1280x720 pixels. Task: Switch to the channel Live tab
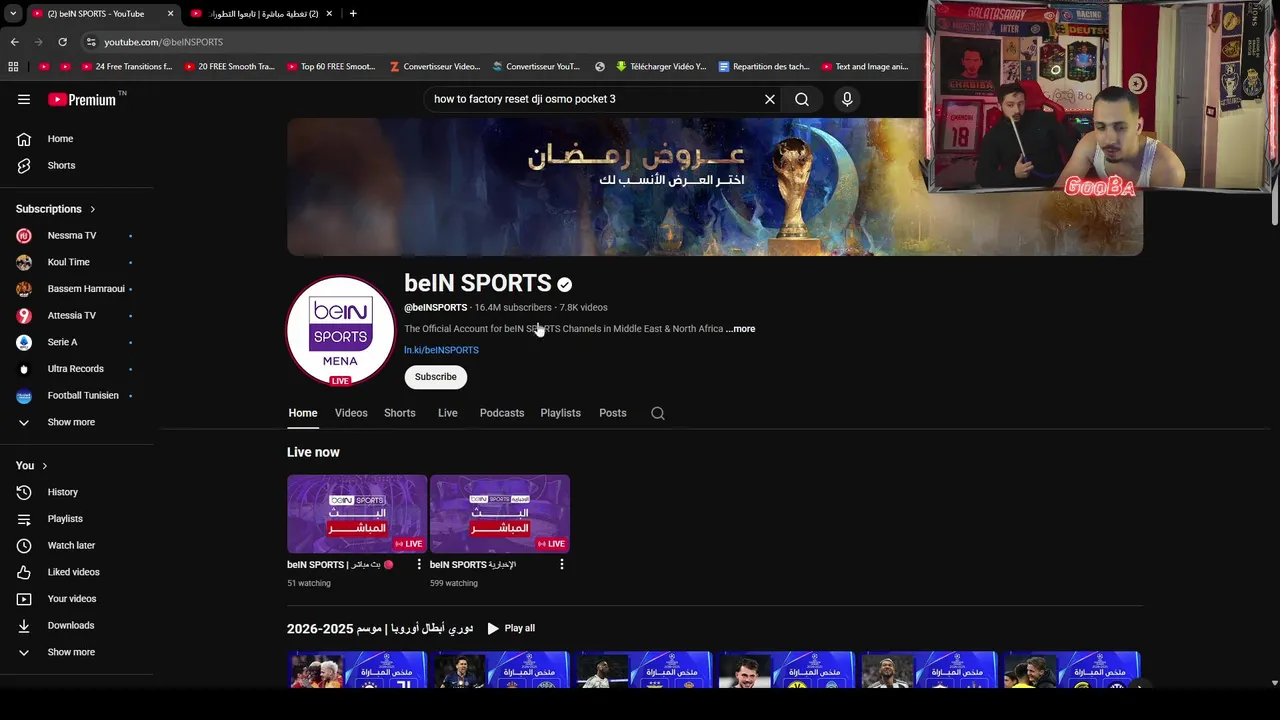click(448, 413)
